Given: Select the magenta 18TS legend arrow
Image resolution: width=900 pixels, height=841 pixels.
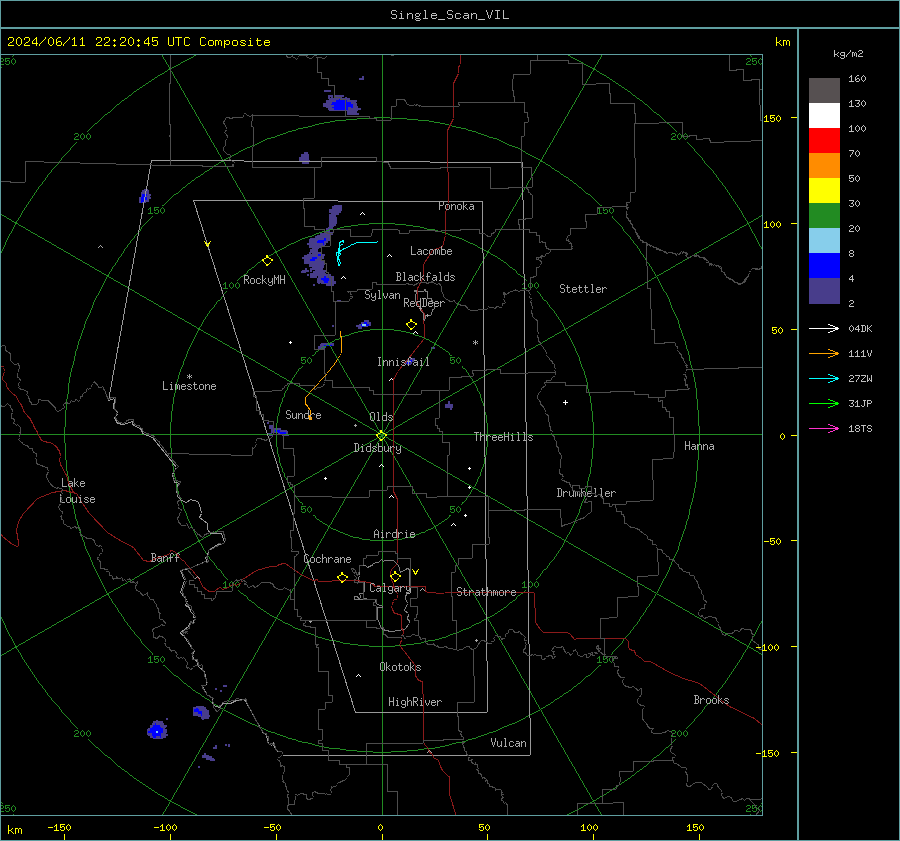Looking at the screenshot, I should (x=824, y=428).
